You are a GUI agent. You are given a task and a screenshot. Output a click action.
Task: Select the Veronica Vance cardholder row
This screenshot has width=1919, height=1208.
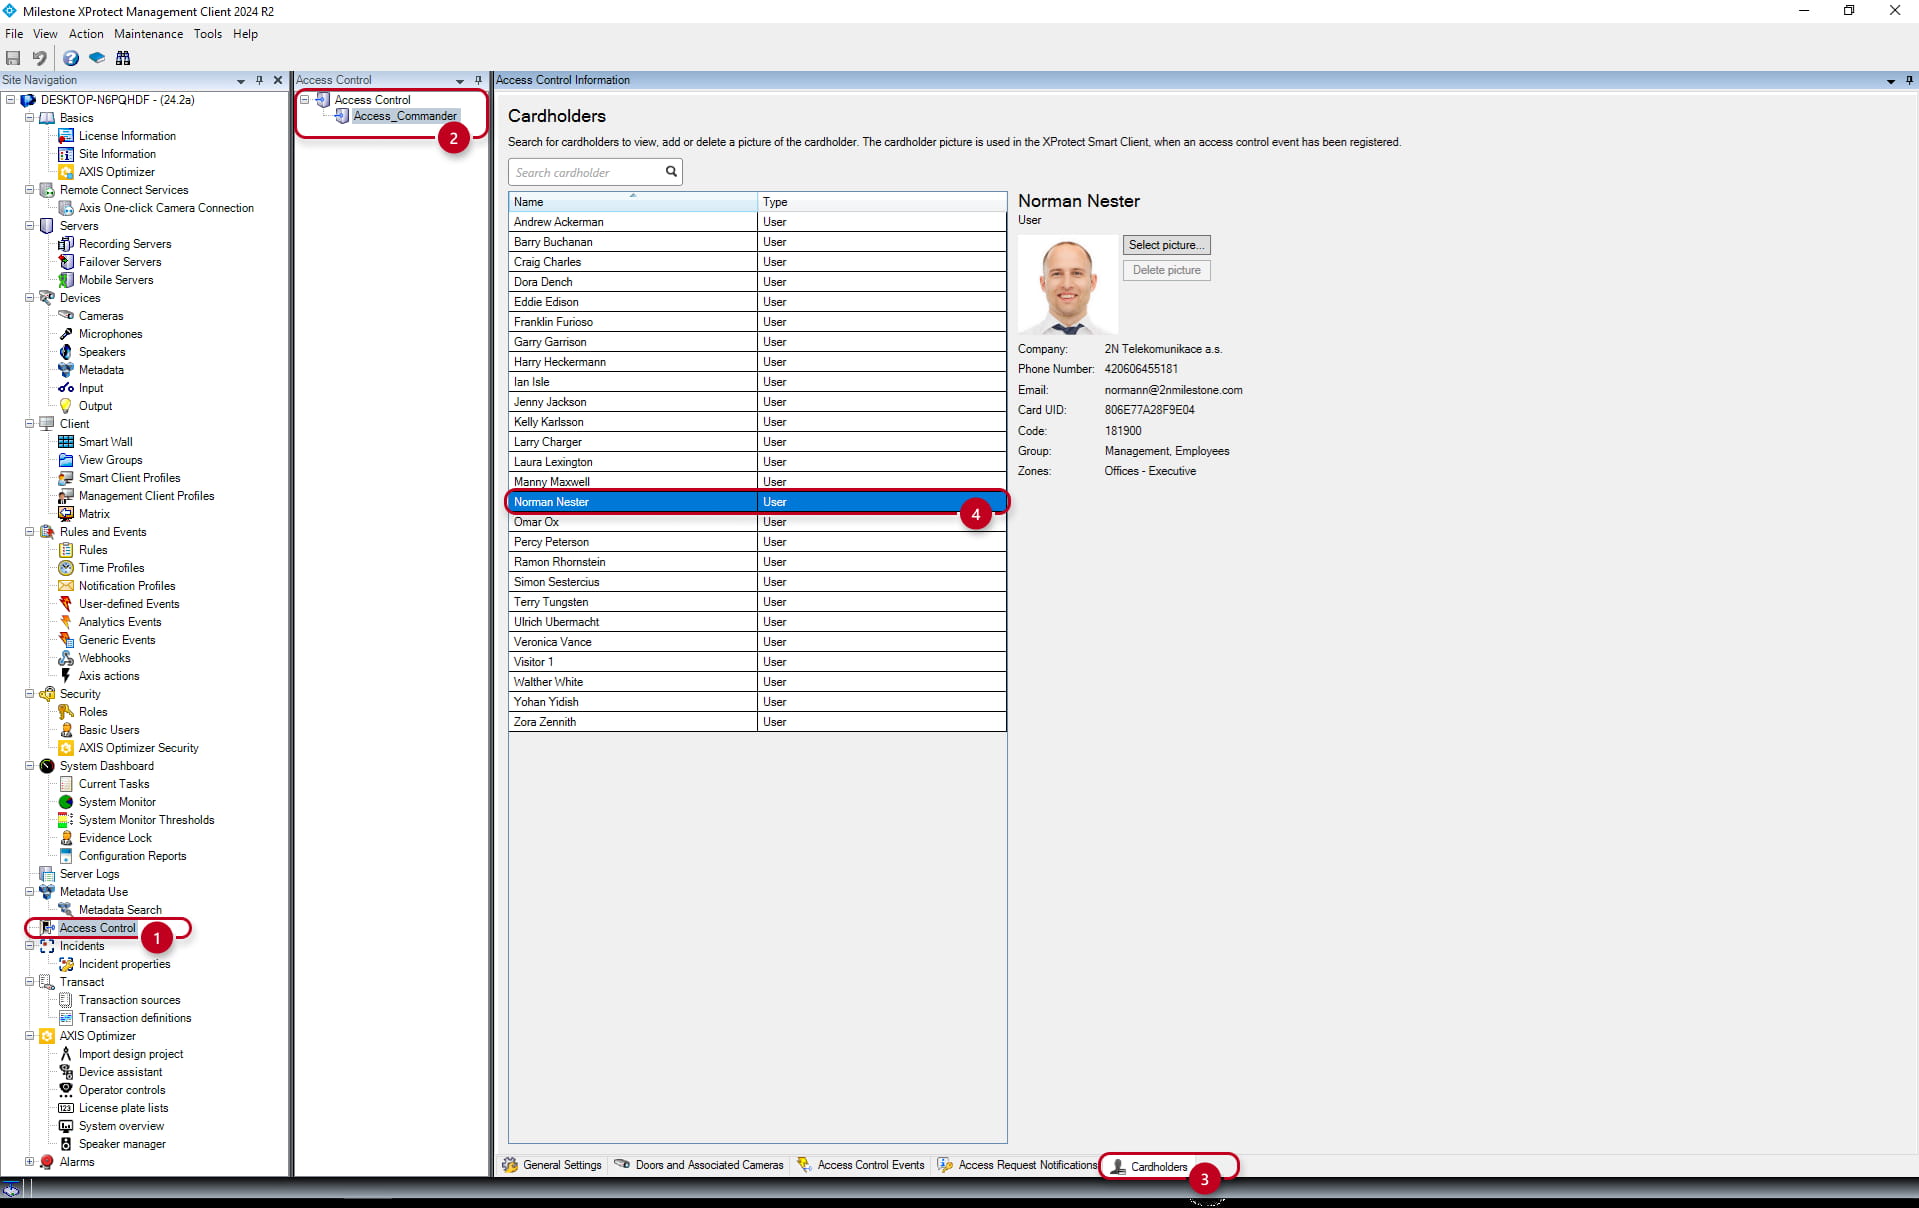pyautogui.click(x=757, y=642)
